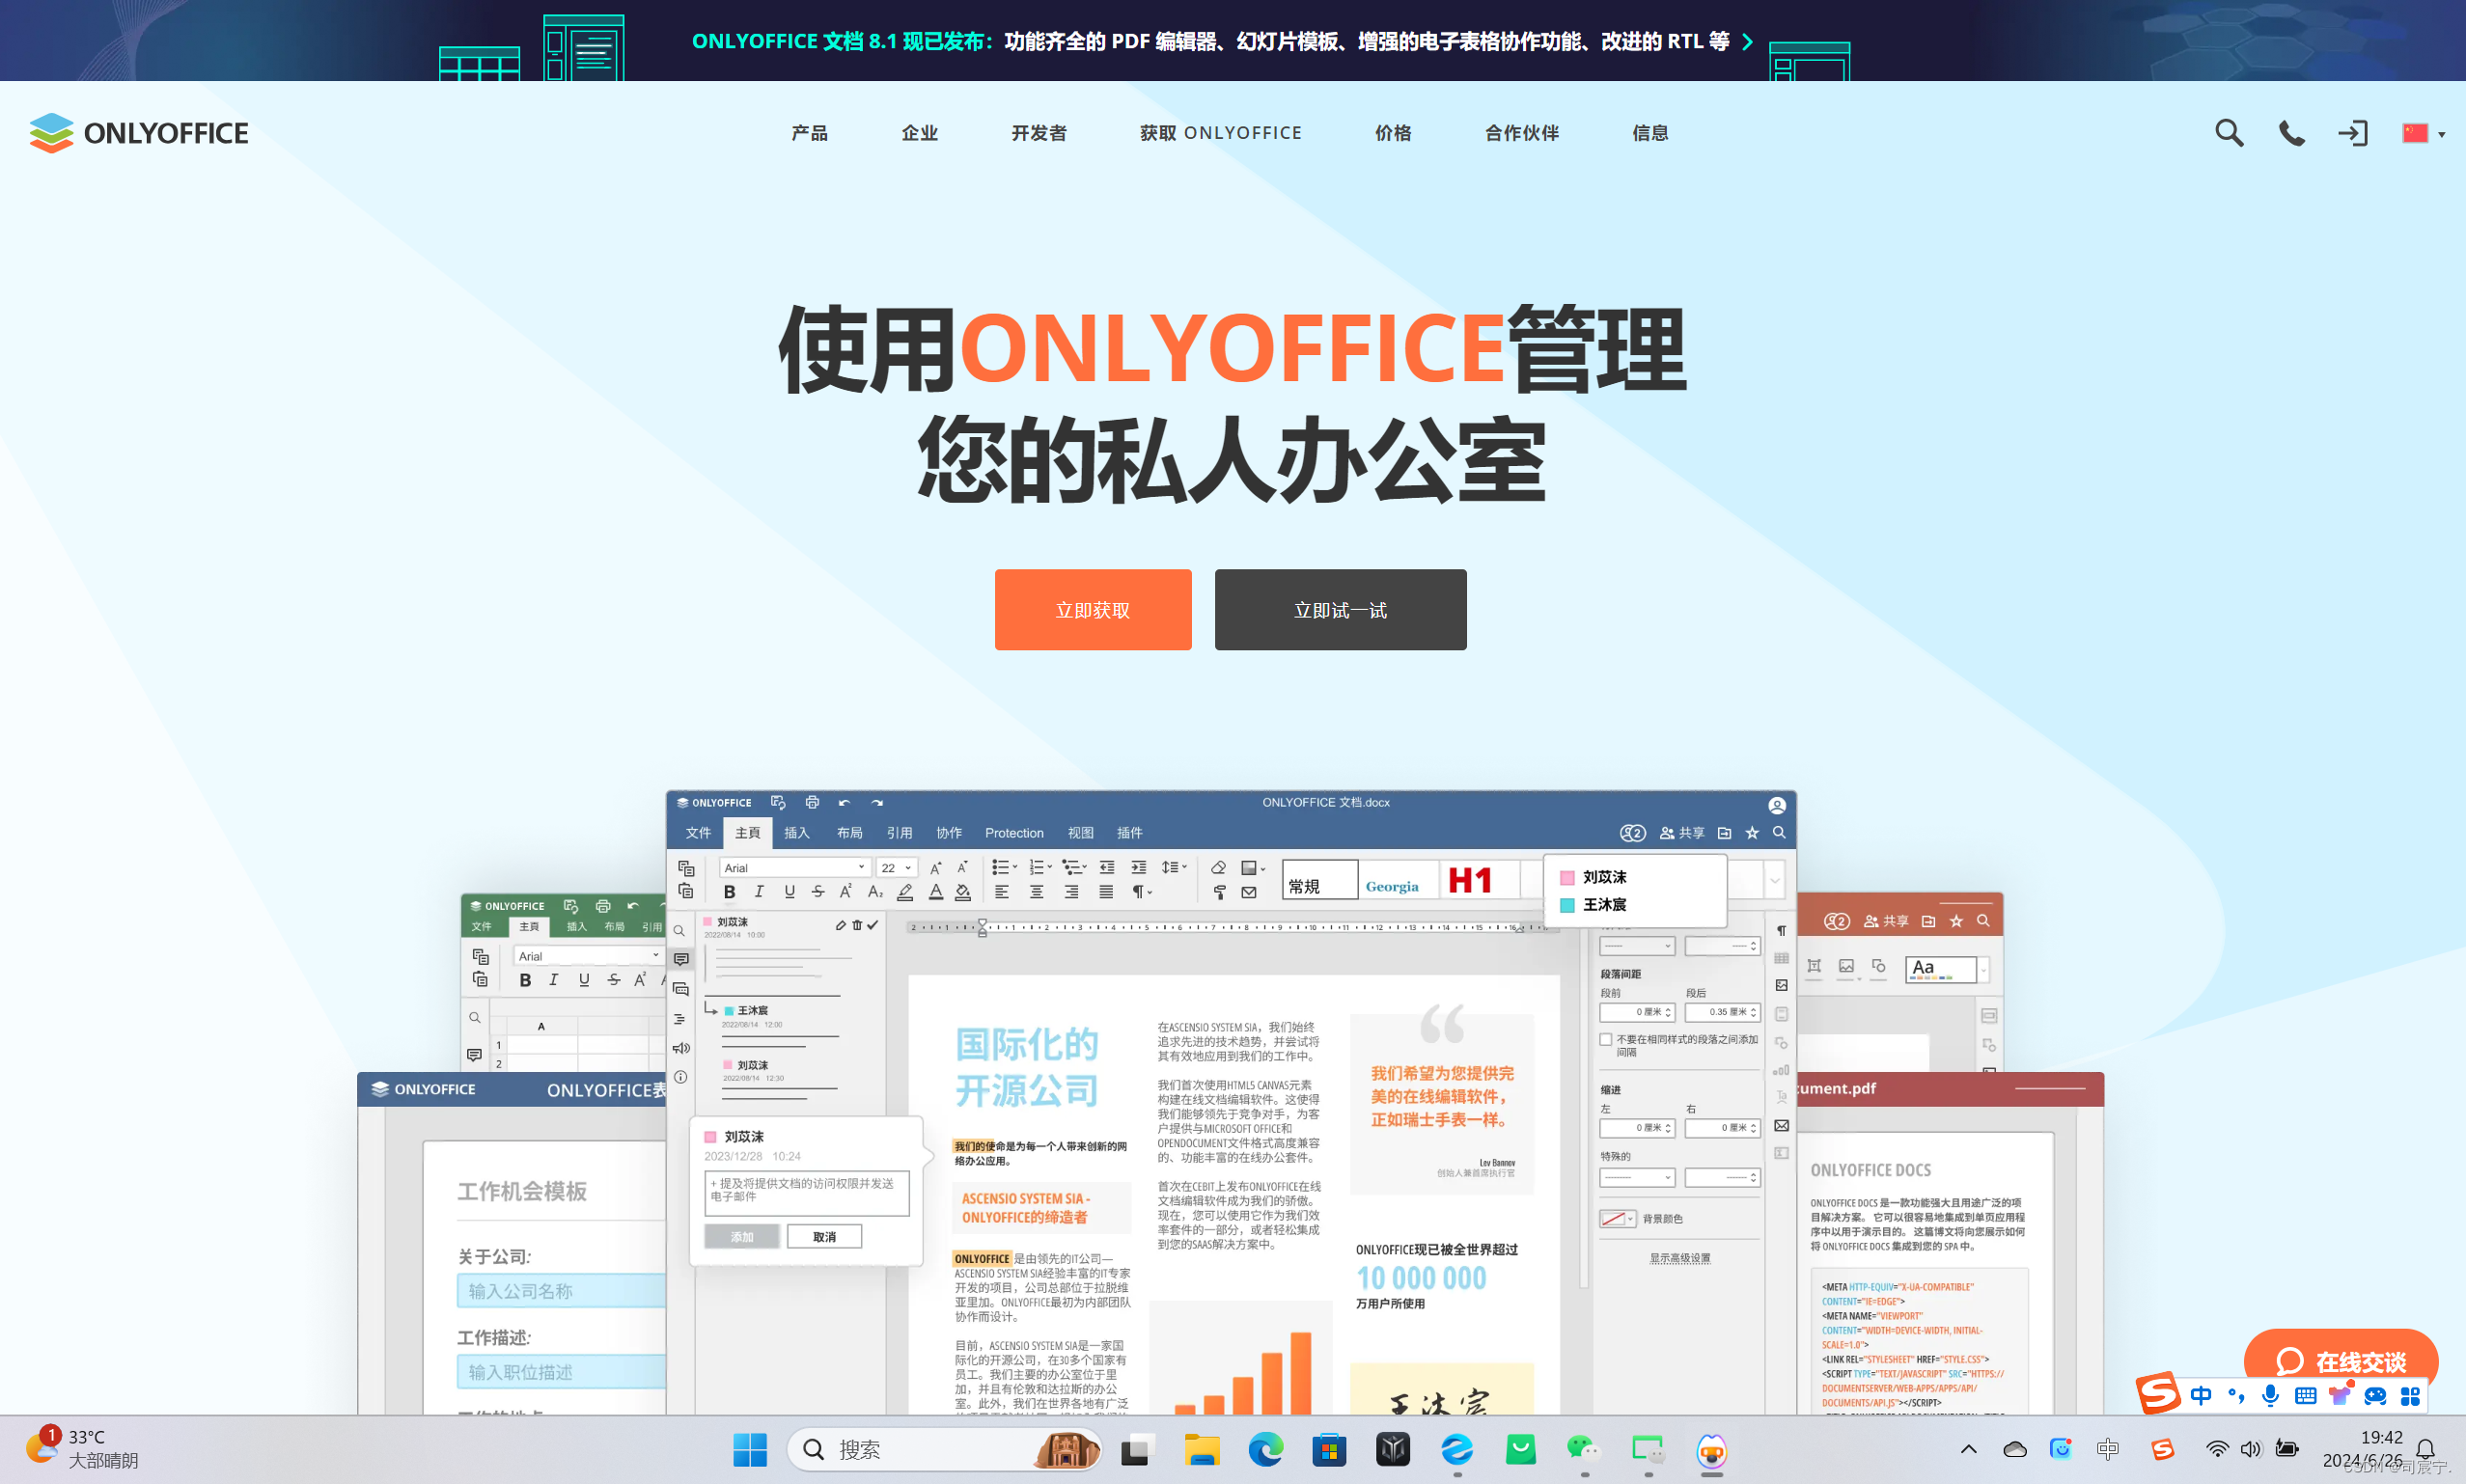
Task: Click the phone contact icon in header
Action: tap(2291, 133)
